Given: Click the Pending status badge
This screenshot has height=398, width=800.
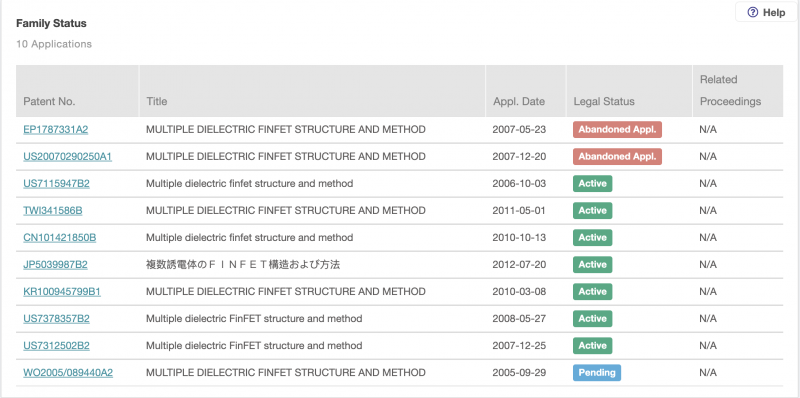Looking at the screenshot, I should [x=596, y=373].
